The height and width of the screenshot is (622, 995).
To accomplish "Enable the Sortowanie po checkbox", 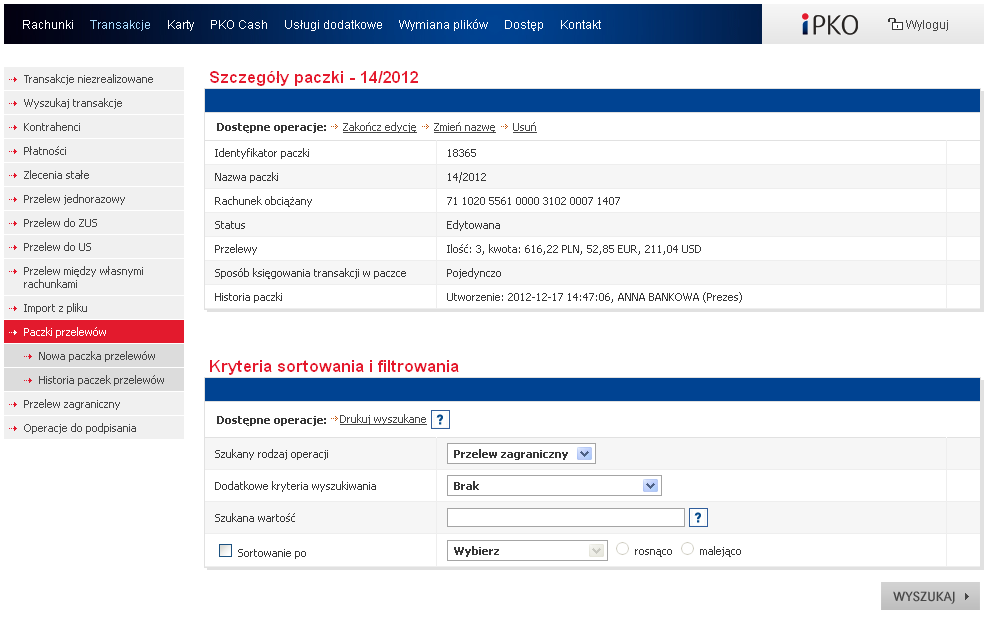I will click(x=225, y=550).
